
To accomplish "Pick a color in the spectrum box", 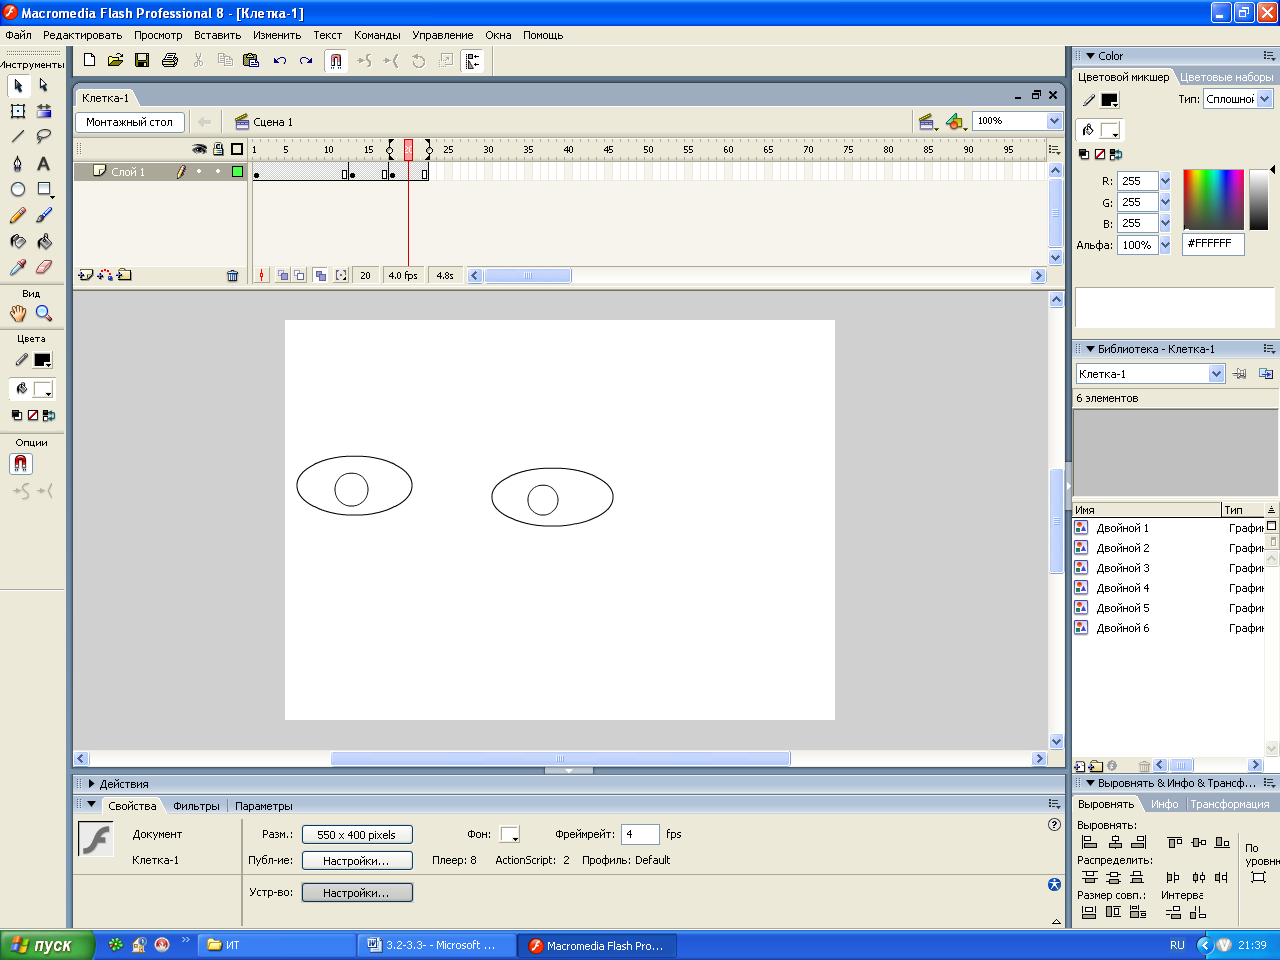I will pyautogui.click(x=1213, y=199).
